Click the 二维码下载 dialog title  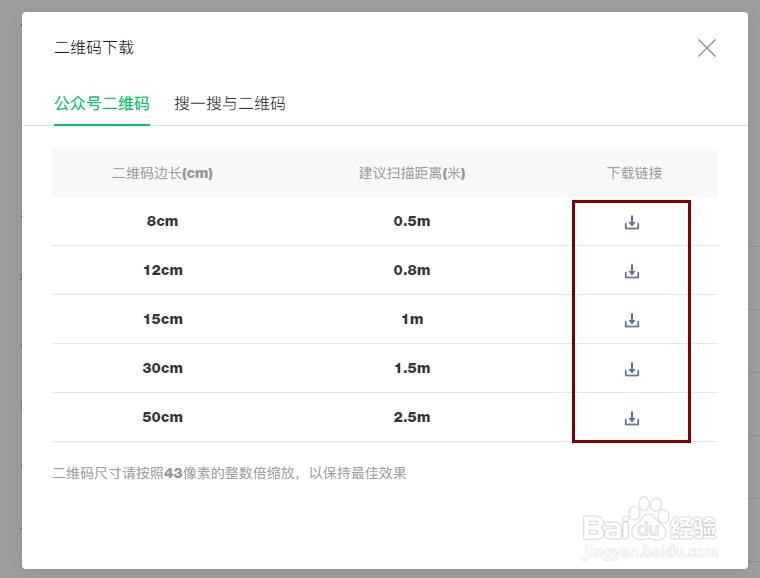coord(94,47)
